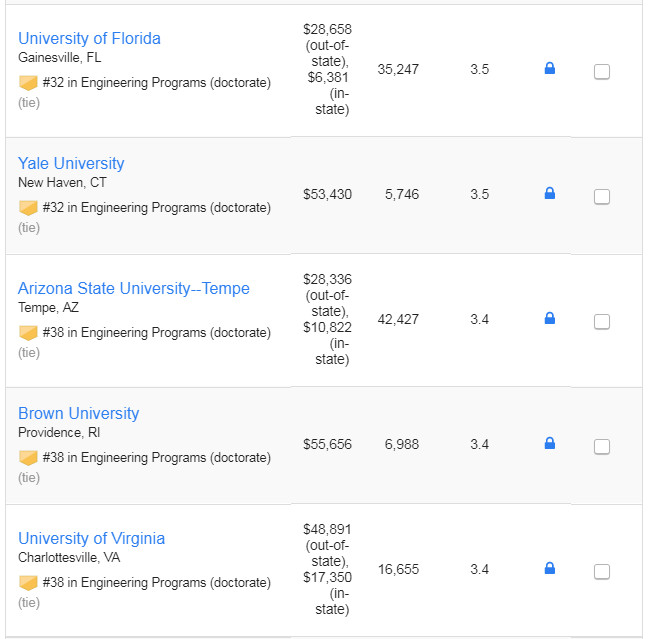The image size is (648, 639).
Task: Open the Arizona State University--Tempe link
Action: 133,289
